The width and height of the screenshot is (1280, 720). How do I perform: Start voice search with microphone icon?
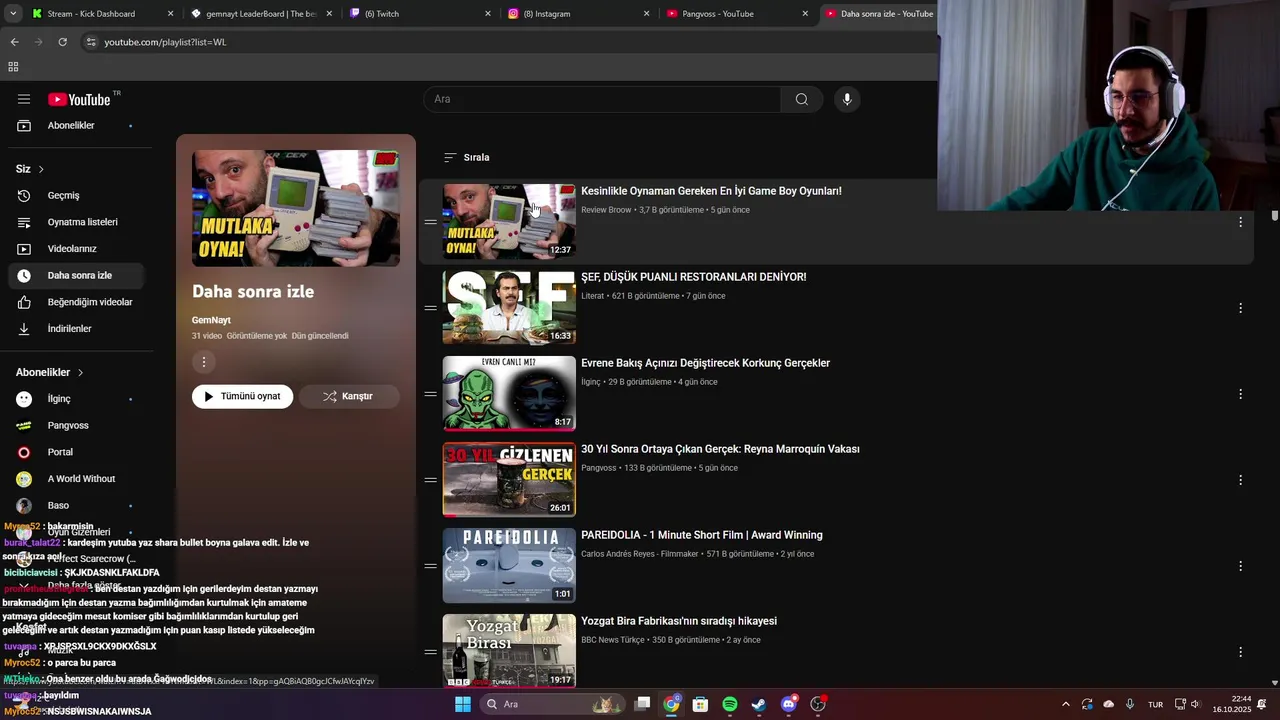point(847,99)
